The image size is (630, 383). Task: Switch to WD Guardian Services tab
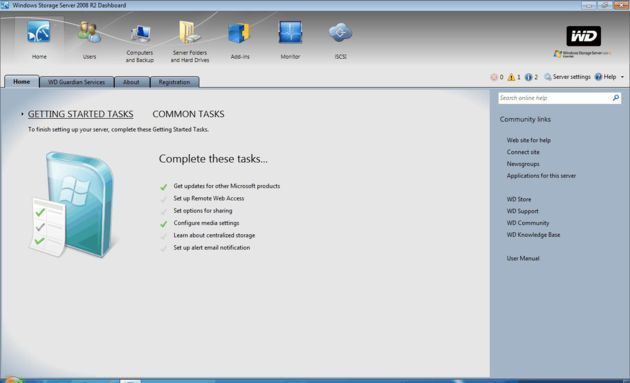(x=76, y=82)
